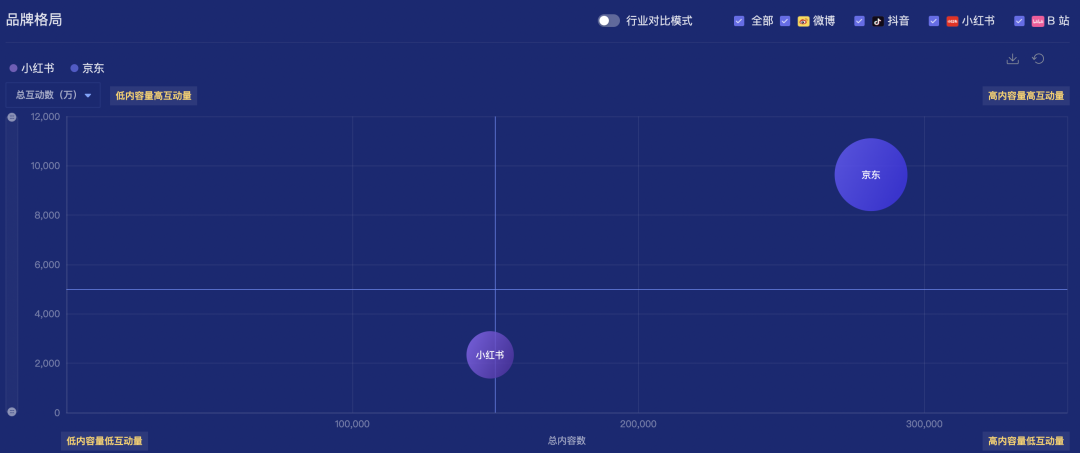Toggle 京东 legend dot in chart legend
The image size is (1080, 453).
[74, 68]
